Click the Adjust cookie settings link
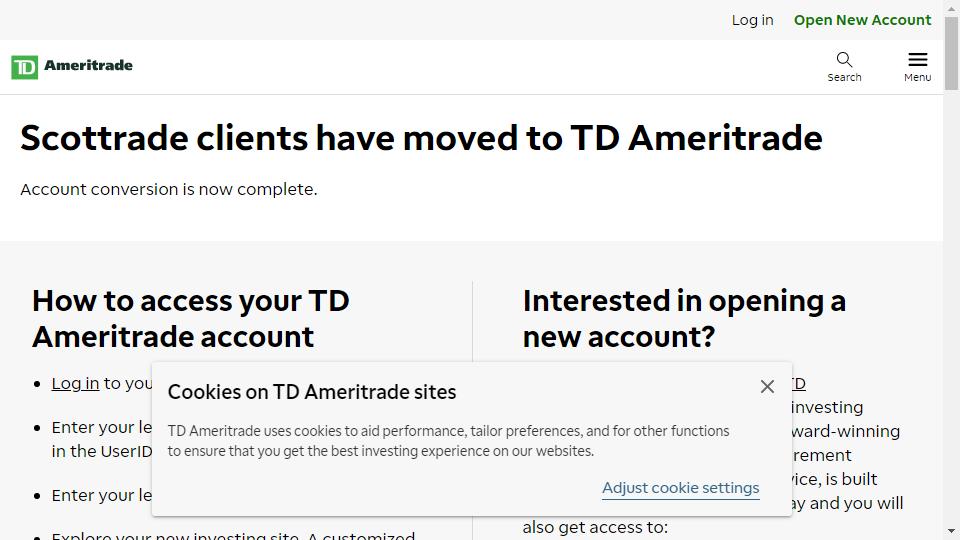This screenshot has width=960, height=540. 680,488
